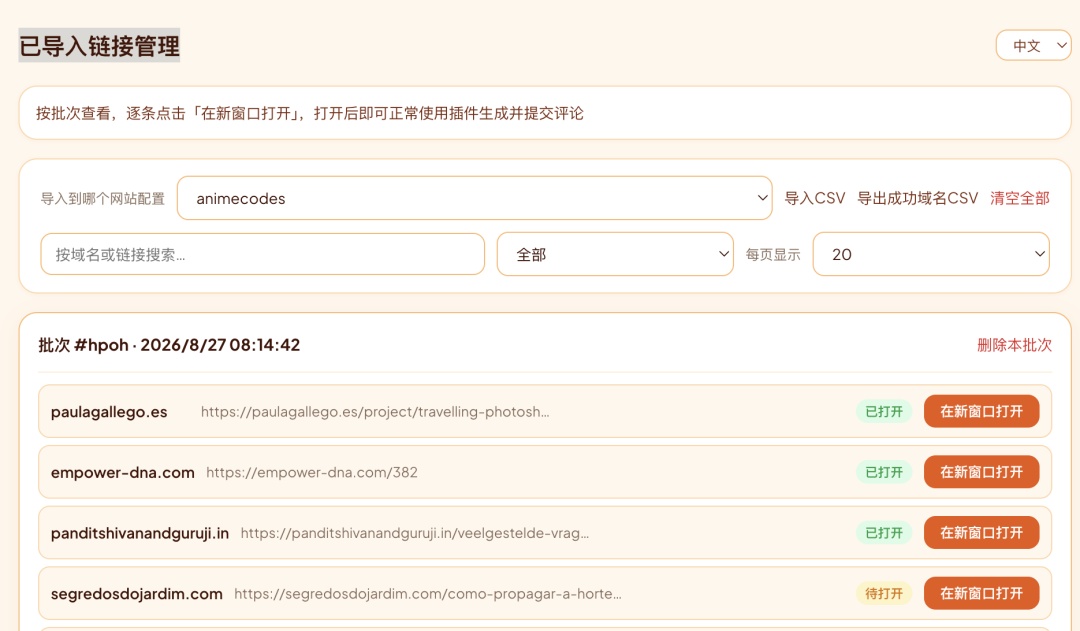
Task: Click the 批次 #hpoh batch header
Action: (169, 345)
